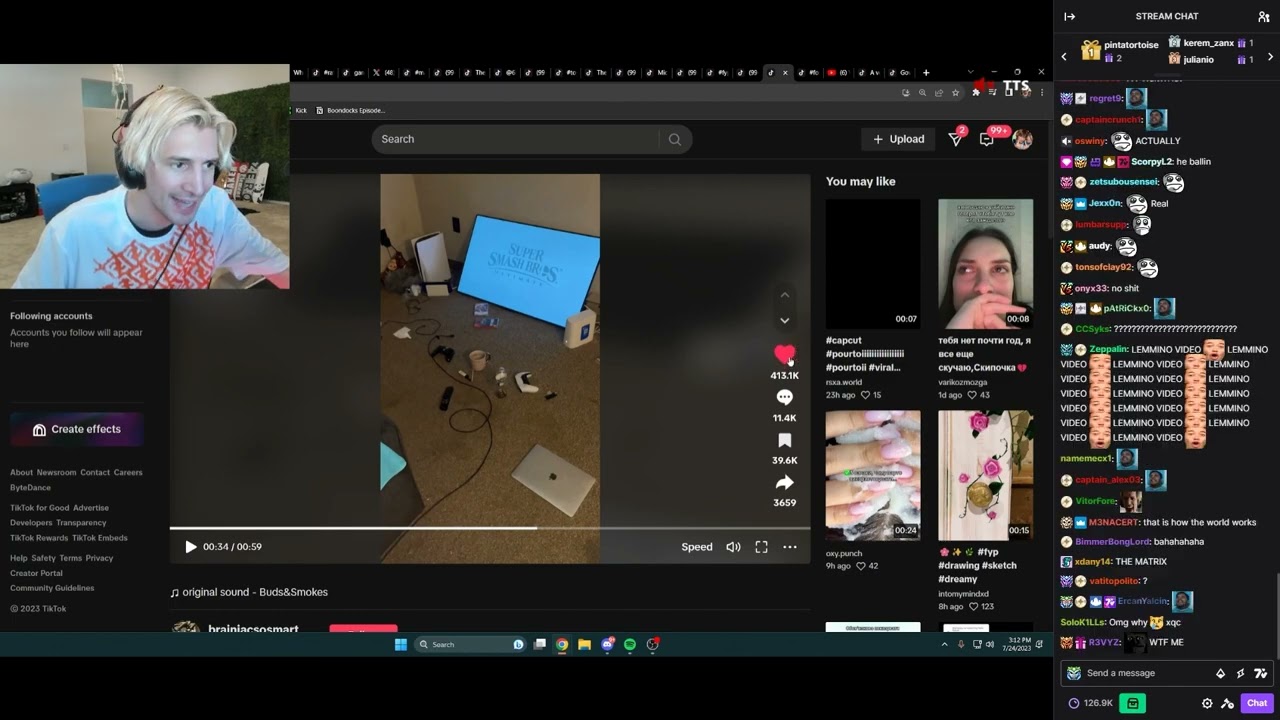Play the paused TikTok video
The height and width of the screenshot is (720, 1280).
point(190,547)
